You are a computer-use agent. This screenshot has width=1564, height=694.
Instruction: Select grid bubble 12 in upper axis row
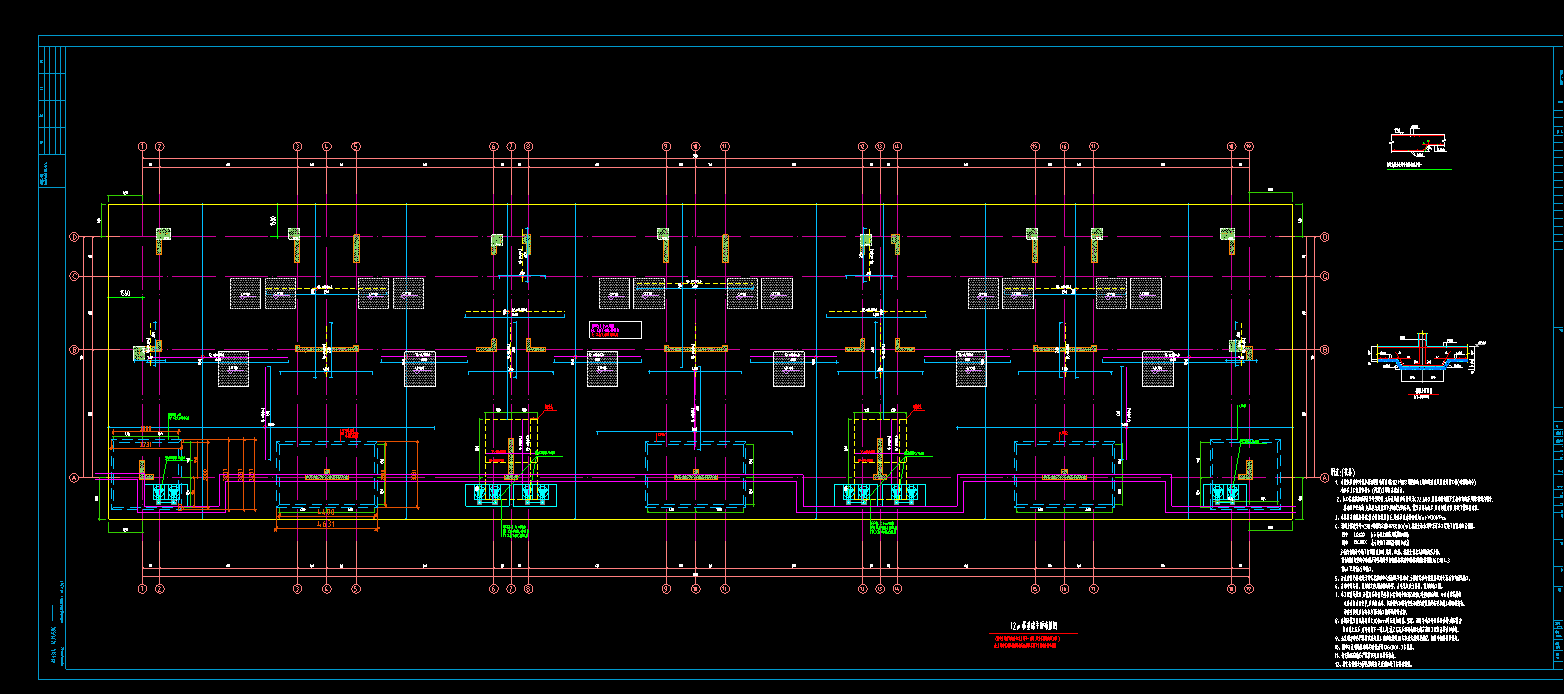862,146
